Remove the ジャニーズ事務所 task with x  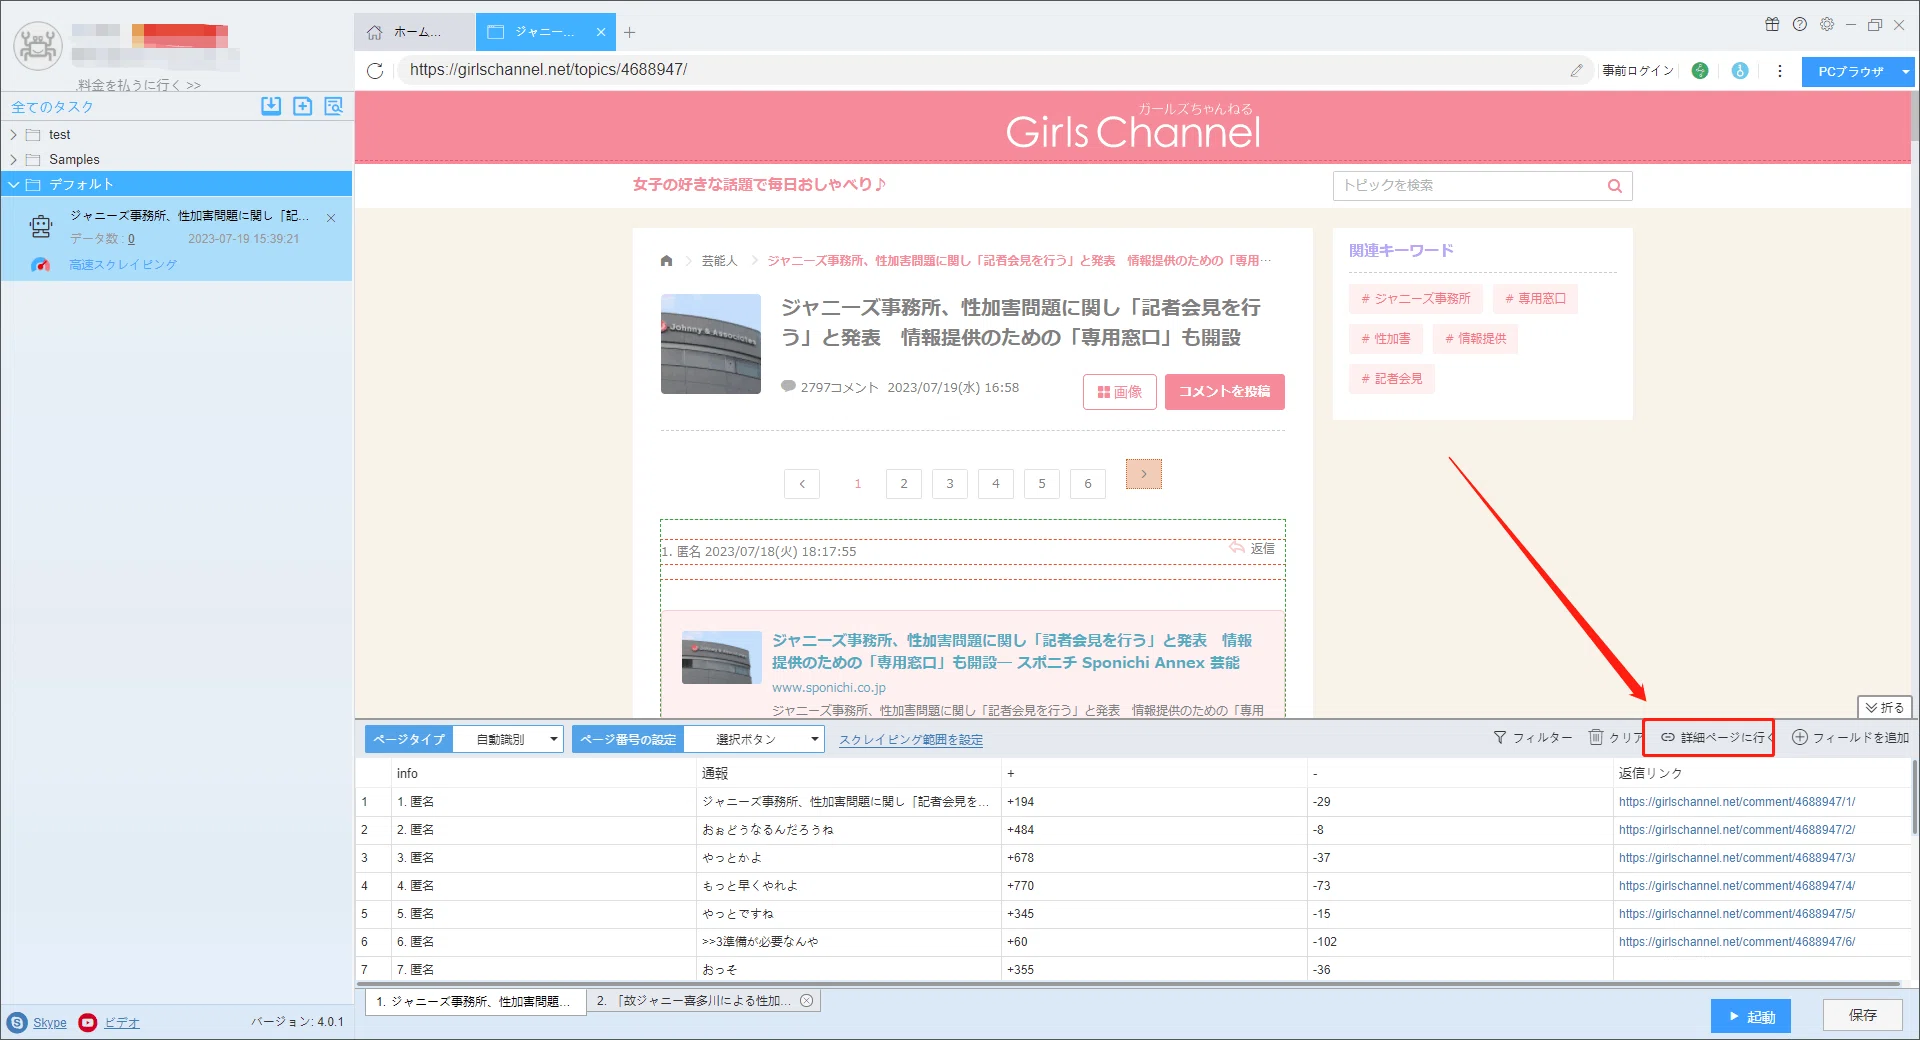point(331,218)
